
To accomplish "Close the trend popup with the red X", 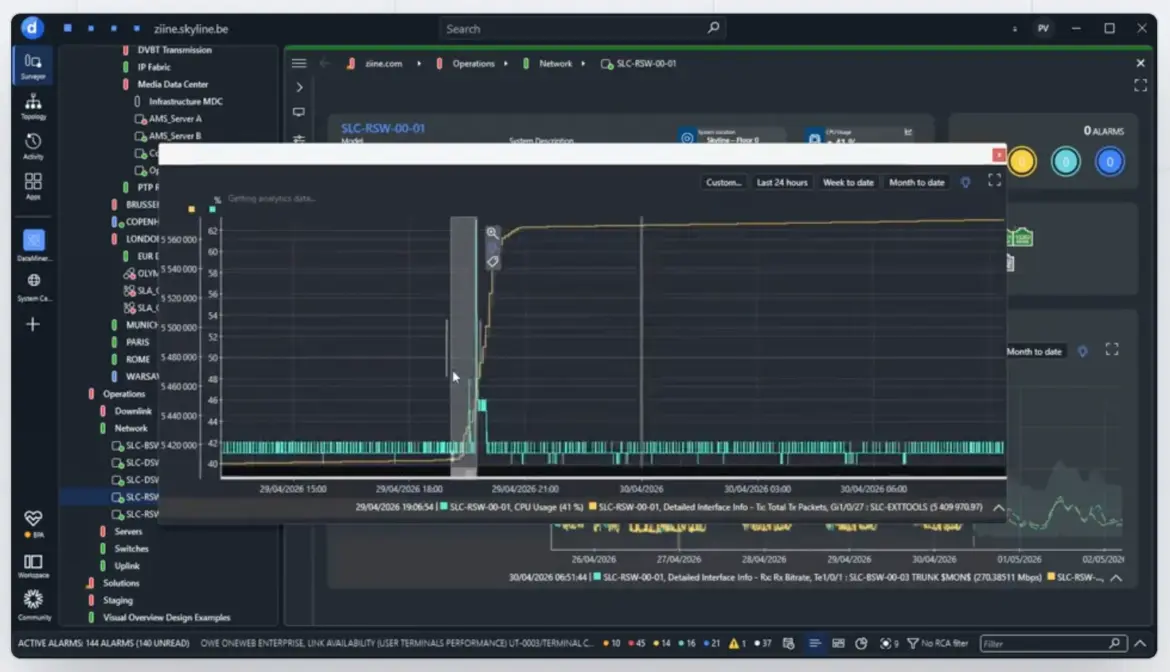I will [998, 154].
